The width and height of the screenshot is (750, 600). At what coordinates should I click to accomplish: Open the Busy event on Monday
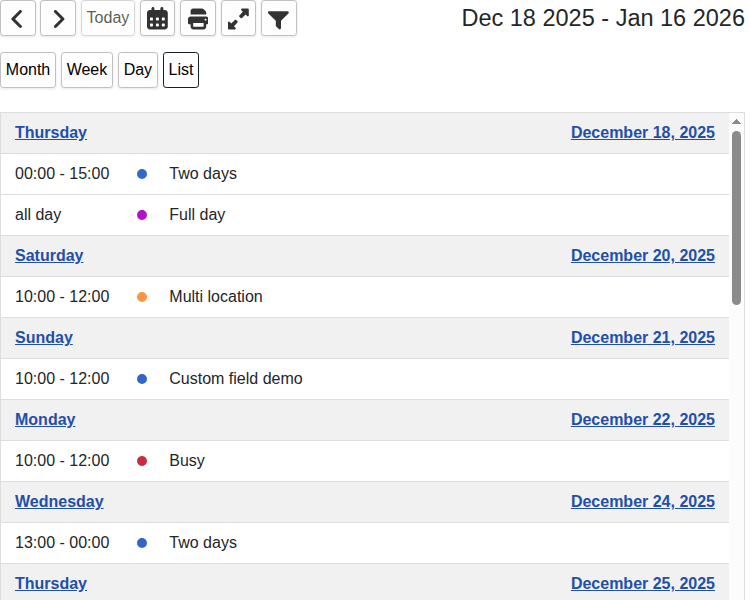[x=187, y=461]
